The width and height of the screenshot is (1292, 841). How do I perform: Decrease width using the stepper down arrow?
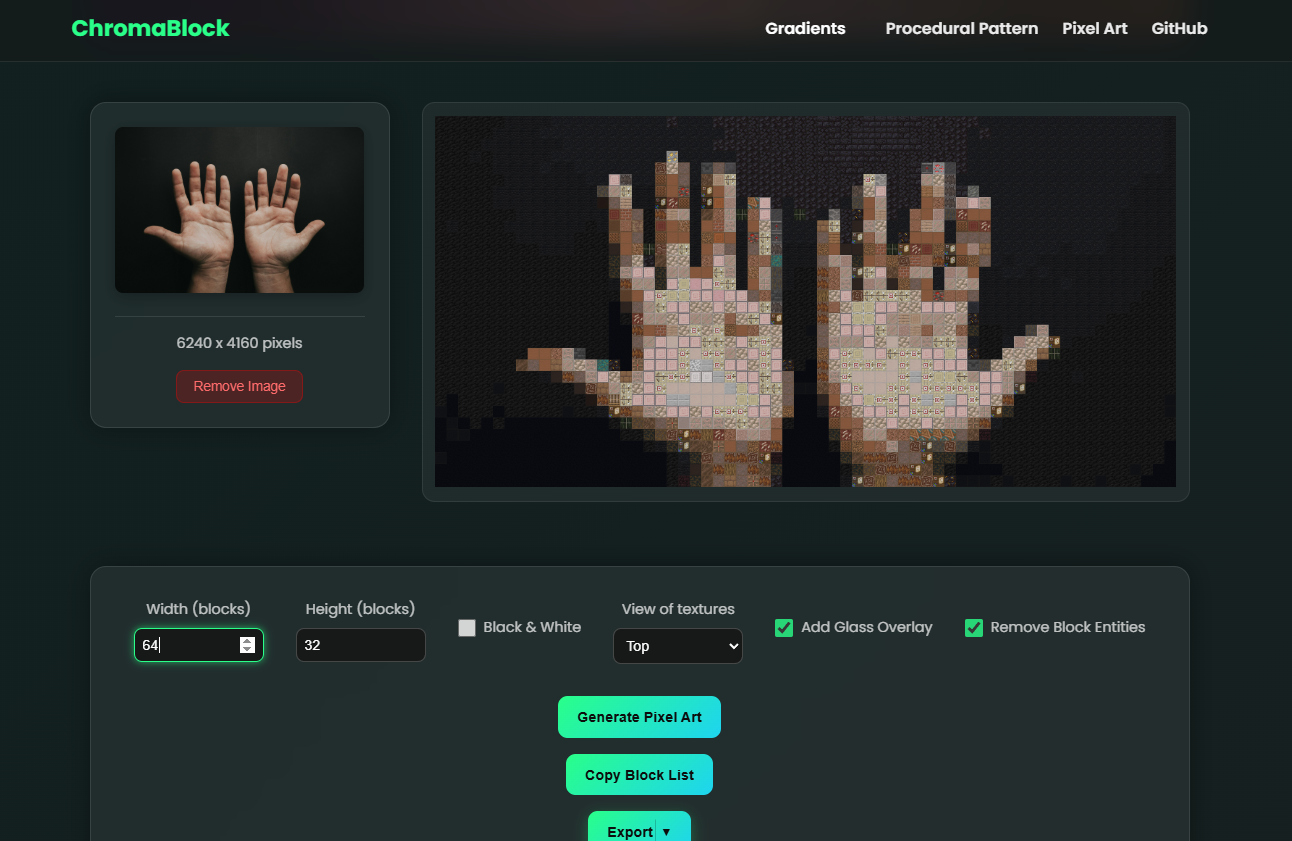[x=247, y=650]
